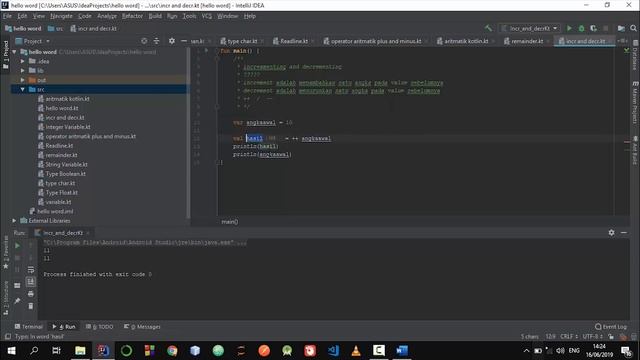Click the green inspection checkmark indicator

pos(627,50)
